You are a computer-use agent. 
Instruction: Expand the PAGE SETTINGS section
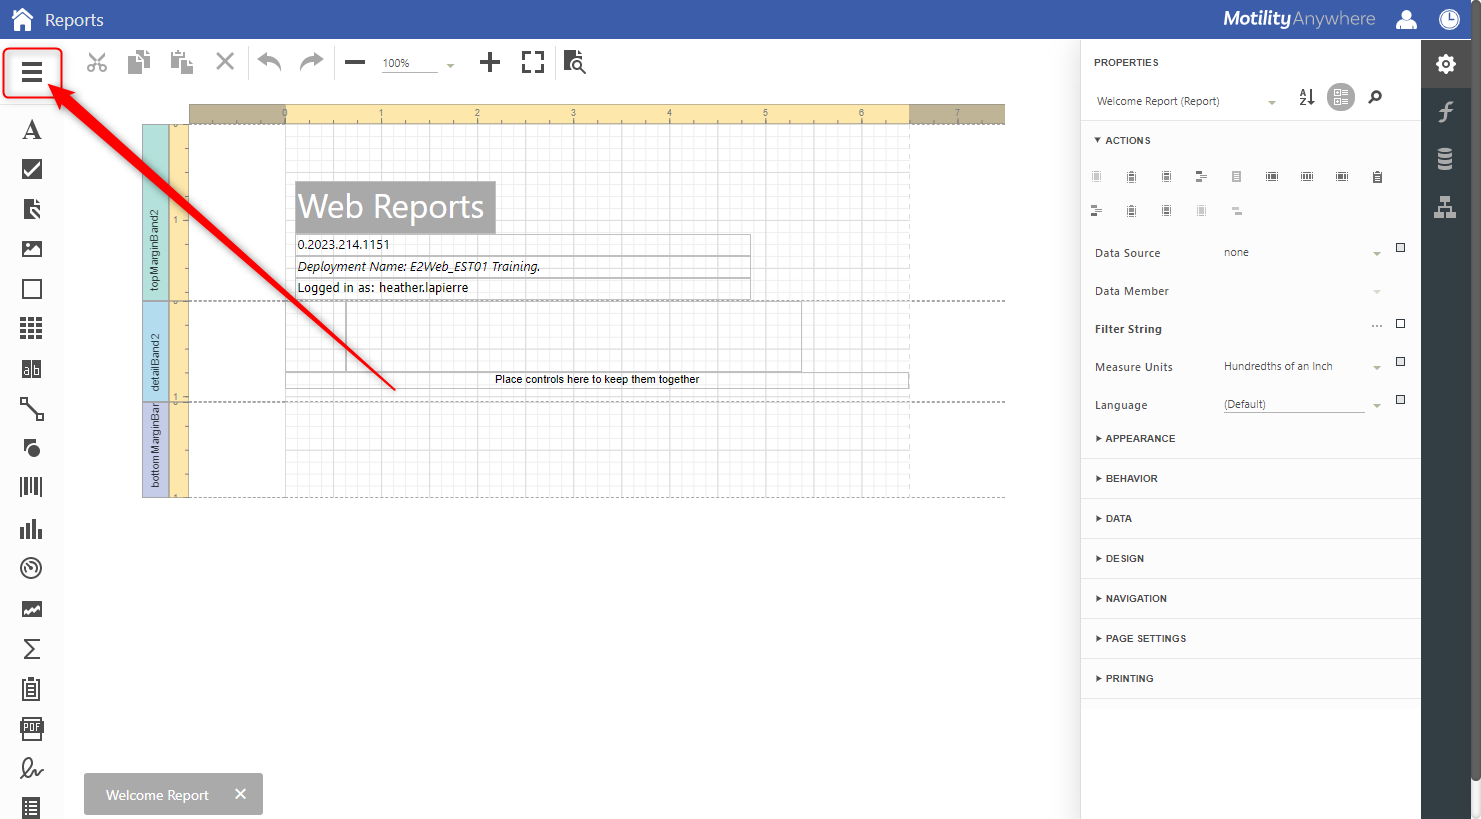[x=1141, y=639]
